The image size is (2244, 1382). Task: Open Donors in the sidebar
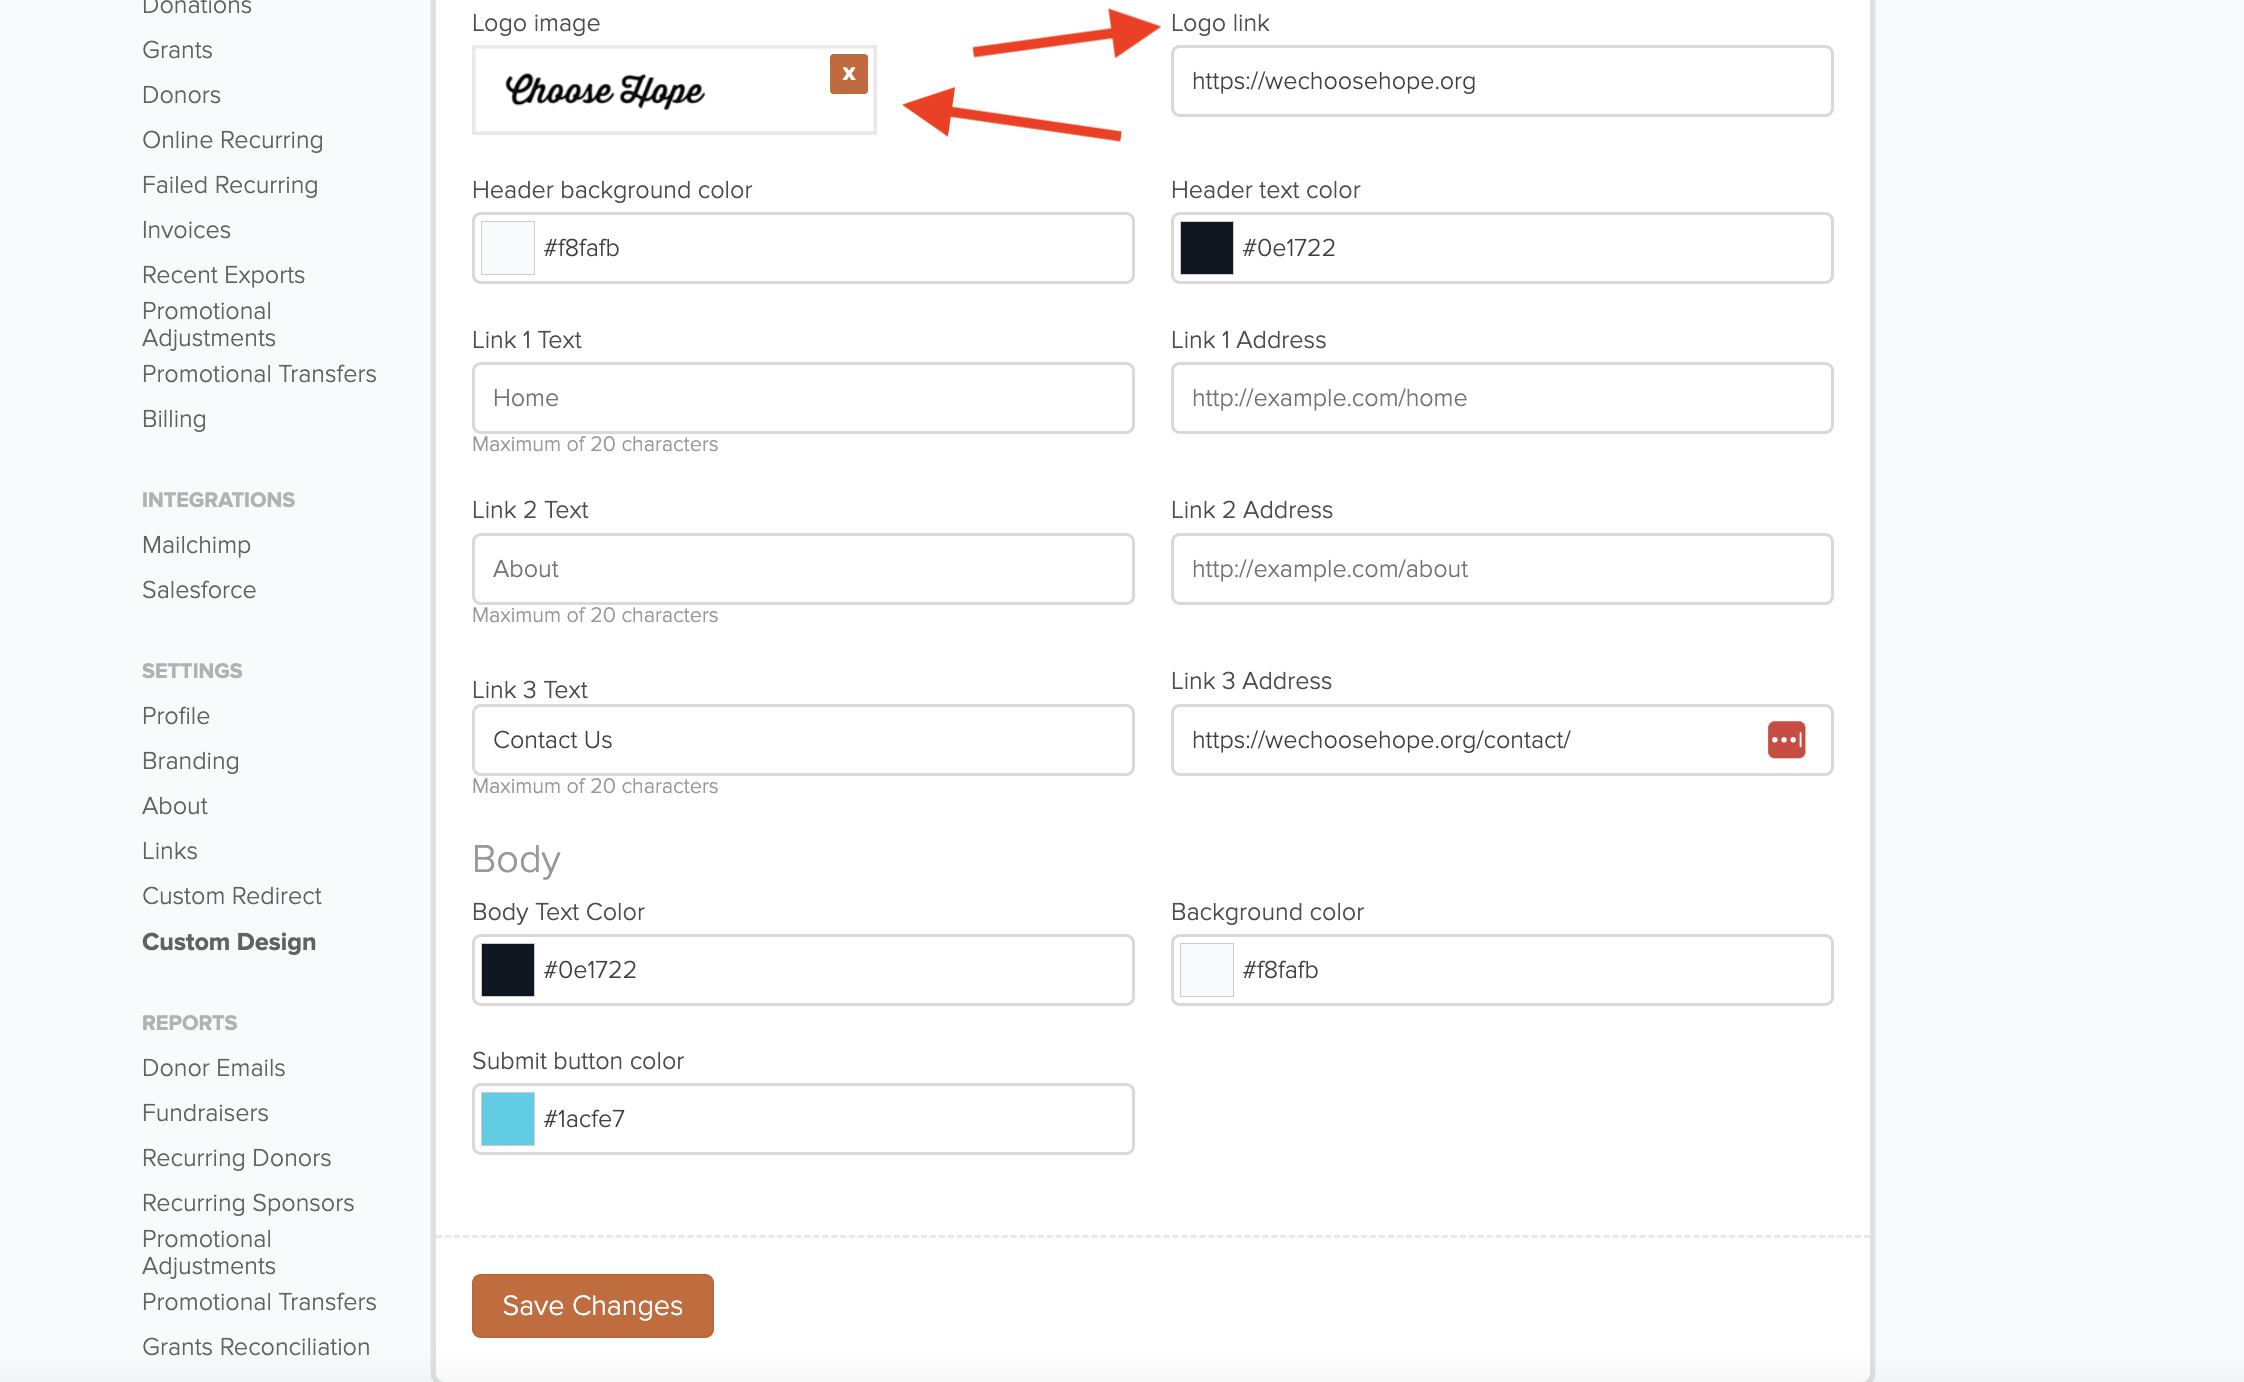[181, 95]
